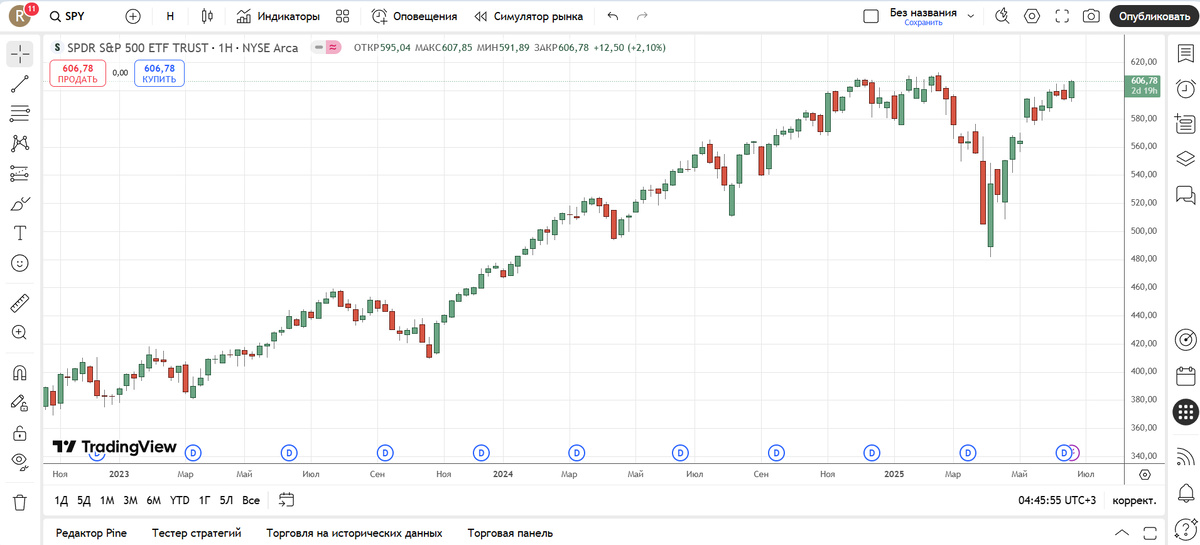1200x545 pixels.
Task: Click the 'SPDR S&P 500 ETF TRUST' legend title
Action: 139,47
